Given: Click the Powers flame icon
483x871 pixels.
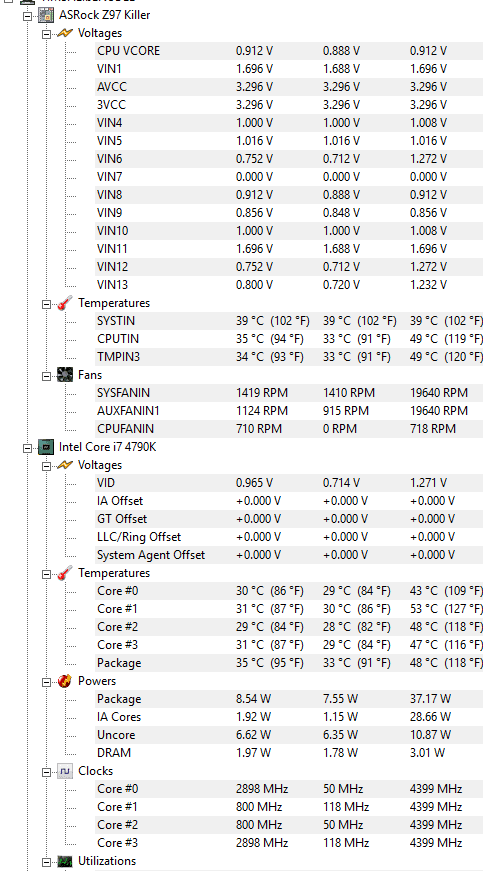Looking at the screenshot, I should pyautogui.click(x=65, y=681).
